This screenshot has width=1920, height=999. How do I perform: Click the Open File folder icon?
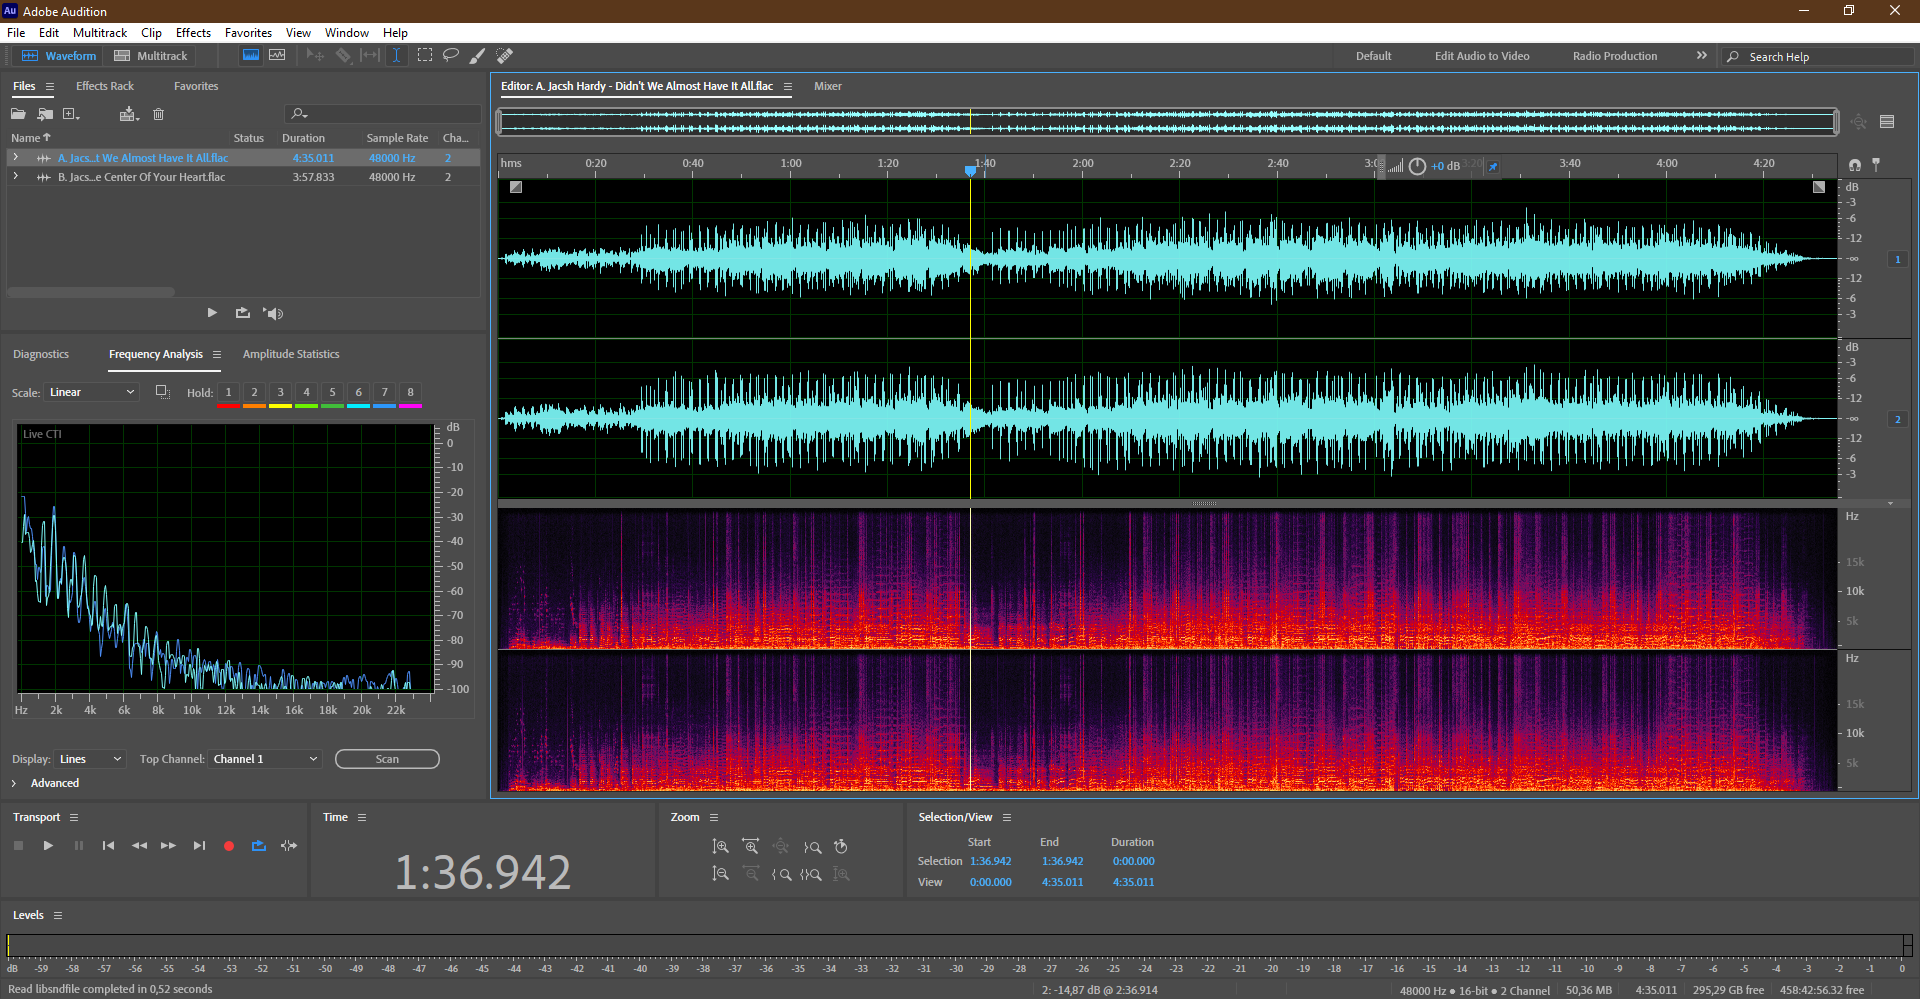(x=18, y=114)
